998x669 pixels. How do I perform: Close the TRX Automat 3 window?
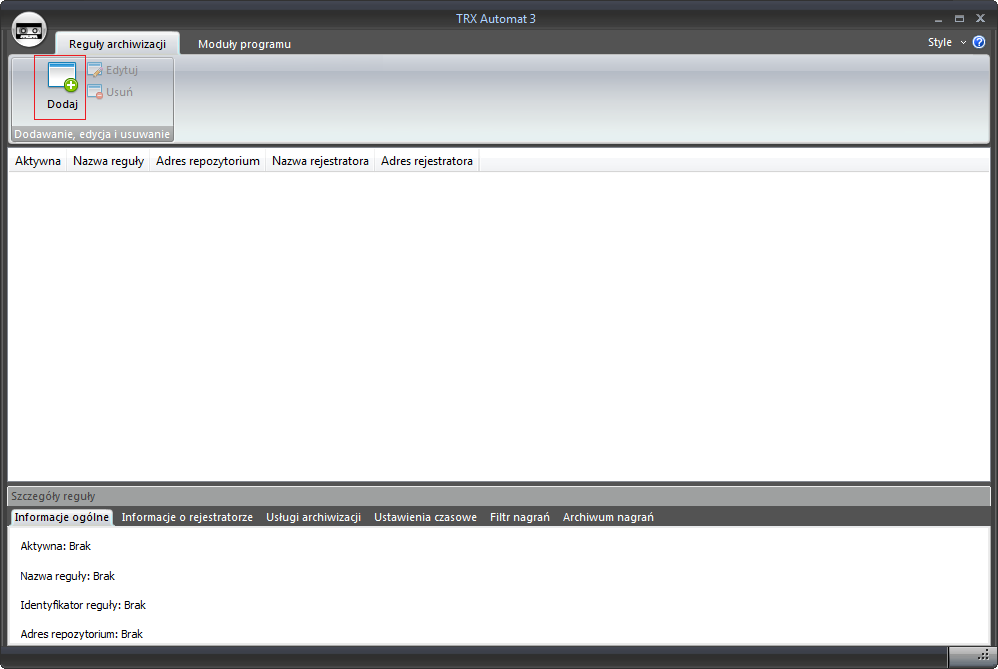pos(980,18)
